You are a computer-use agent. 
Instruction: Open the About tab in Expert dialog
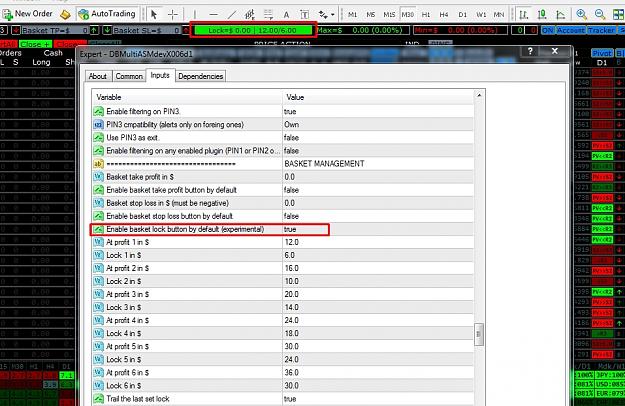(98, 76)
